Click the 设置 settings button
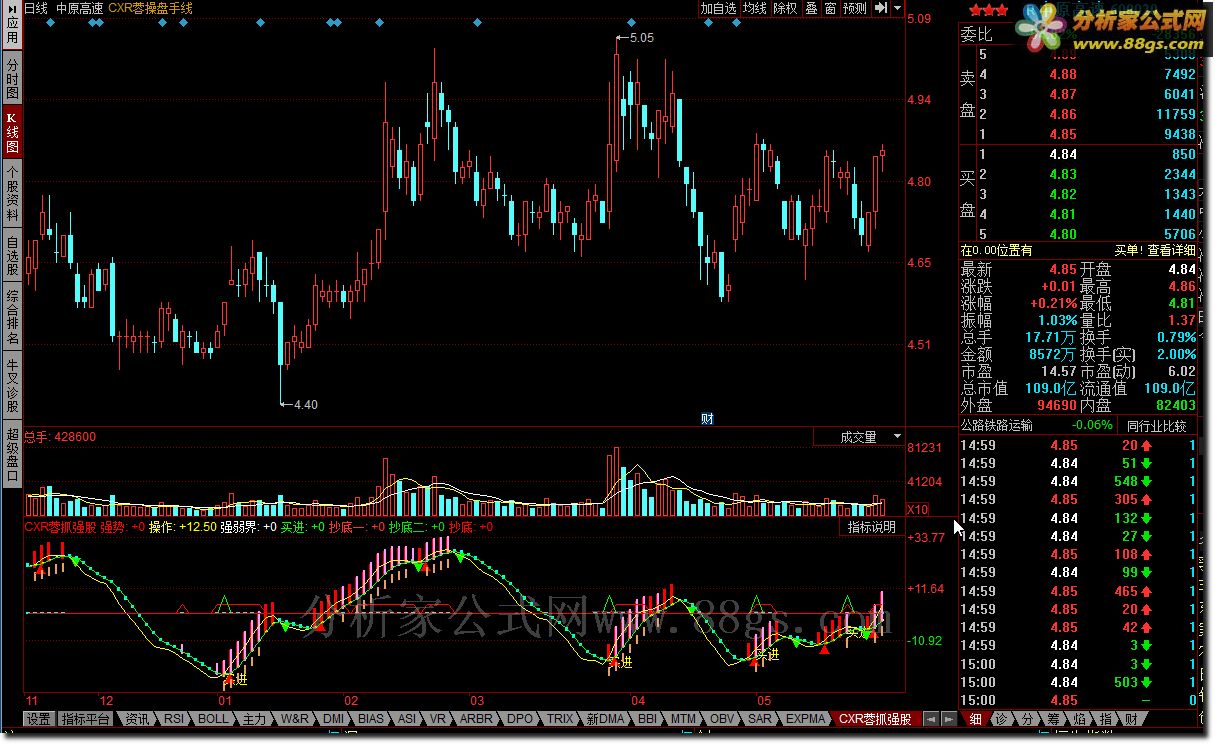Viewport: 1215px width, 744px height. pos(39,718)
